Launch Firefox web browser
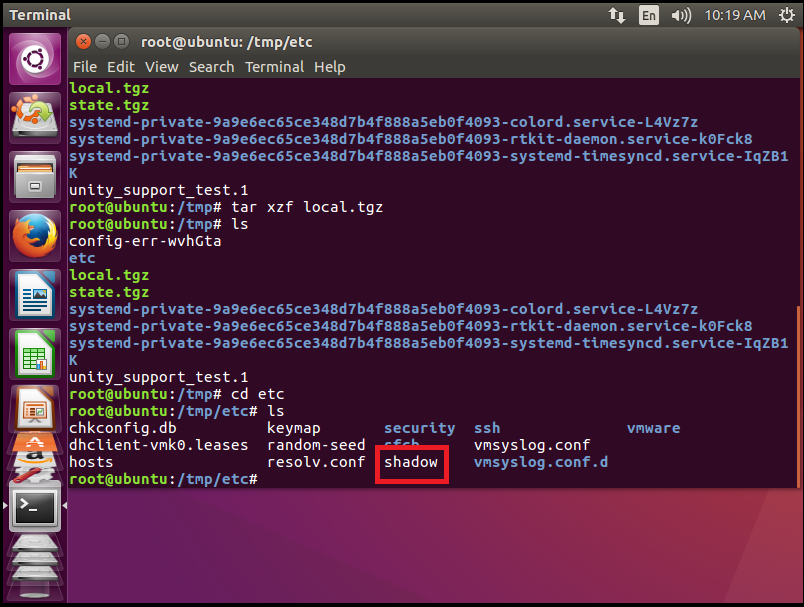The image size is (804, 607). pyautogui.click(x=35, y=236)
